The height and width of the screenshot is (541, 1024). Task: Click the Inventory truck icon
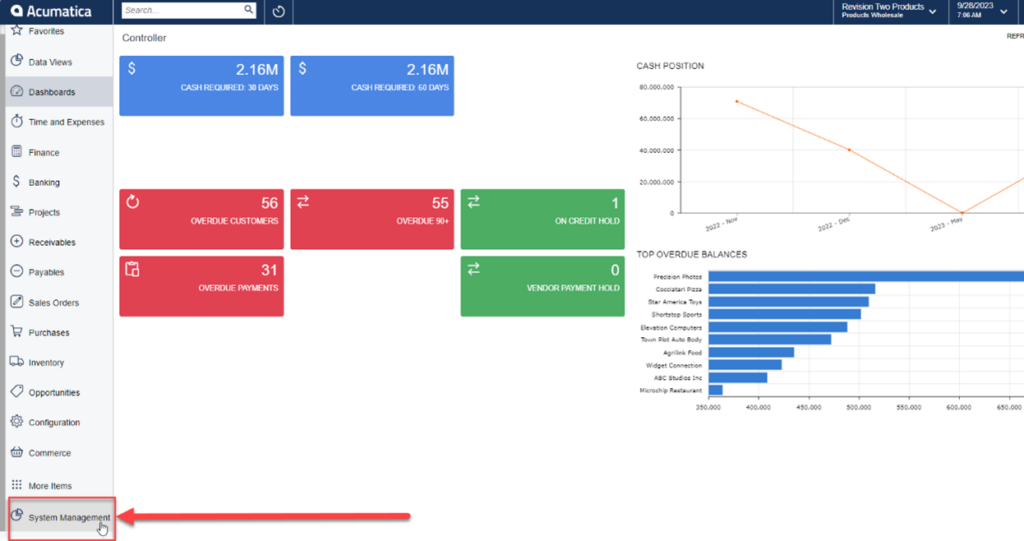[x=17, y=361]
